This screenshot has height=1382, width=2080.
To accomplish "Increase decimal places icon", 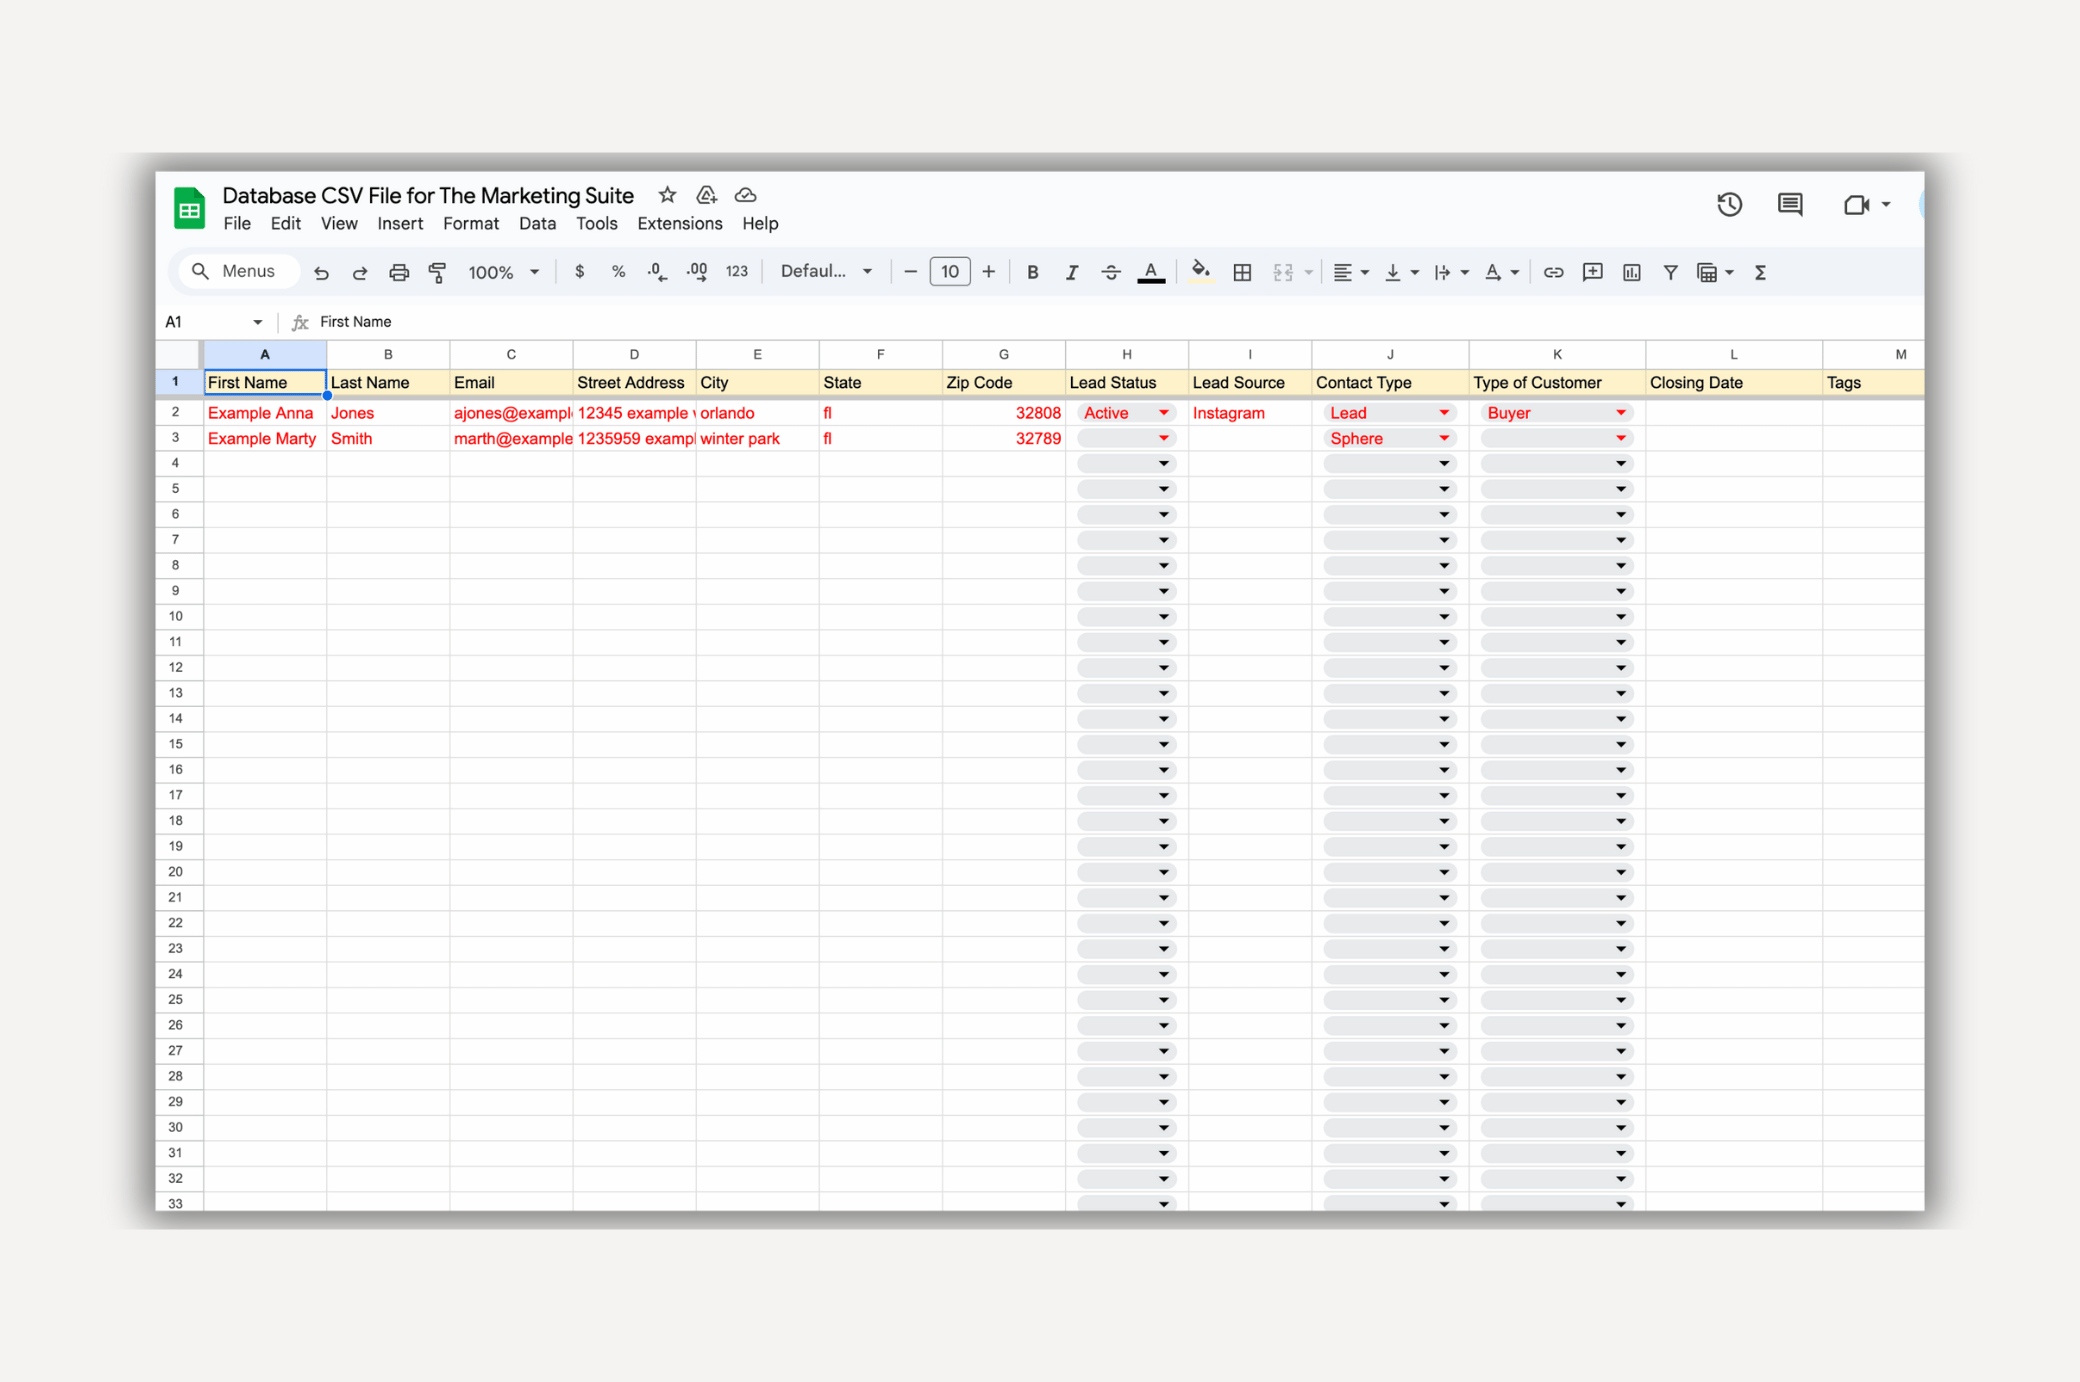I will point(697,272).
